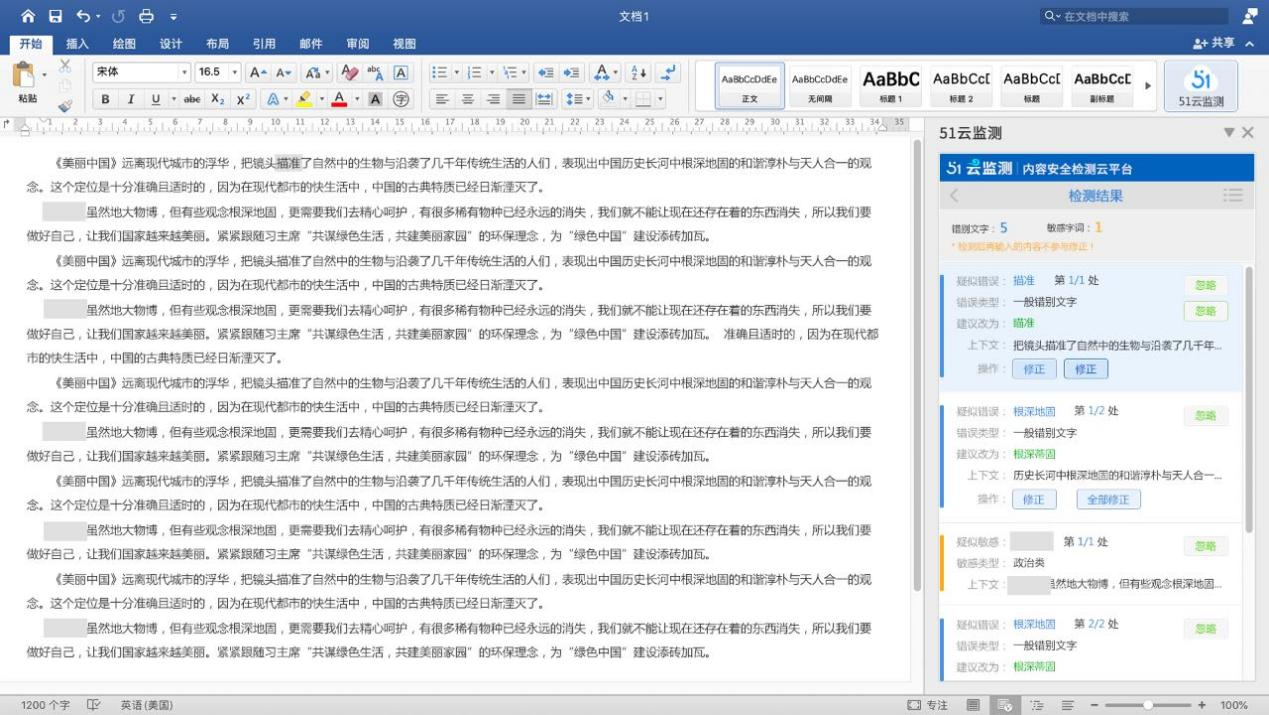Toggle italic formatting
Image resolution: width=1269 pixels, height=715 pixels.
click(130, 99)
